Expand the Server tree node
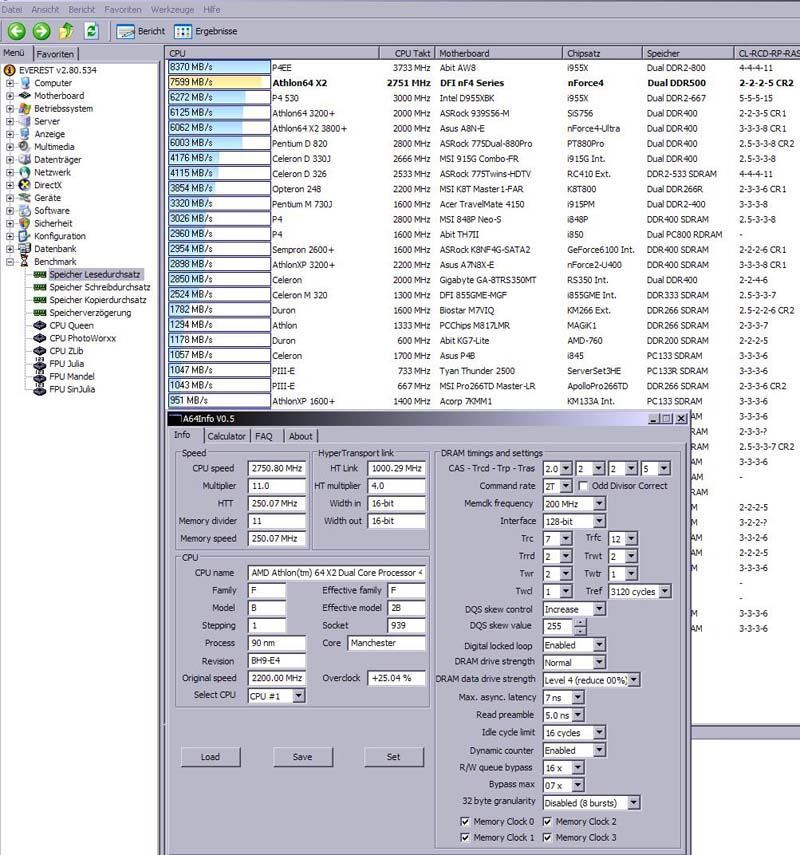The width and height of the screenshot is (800, 855). [10, 122]
